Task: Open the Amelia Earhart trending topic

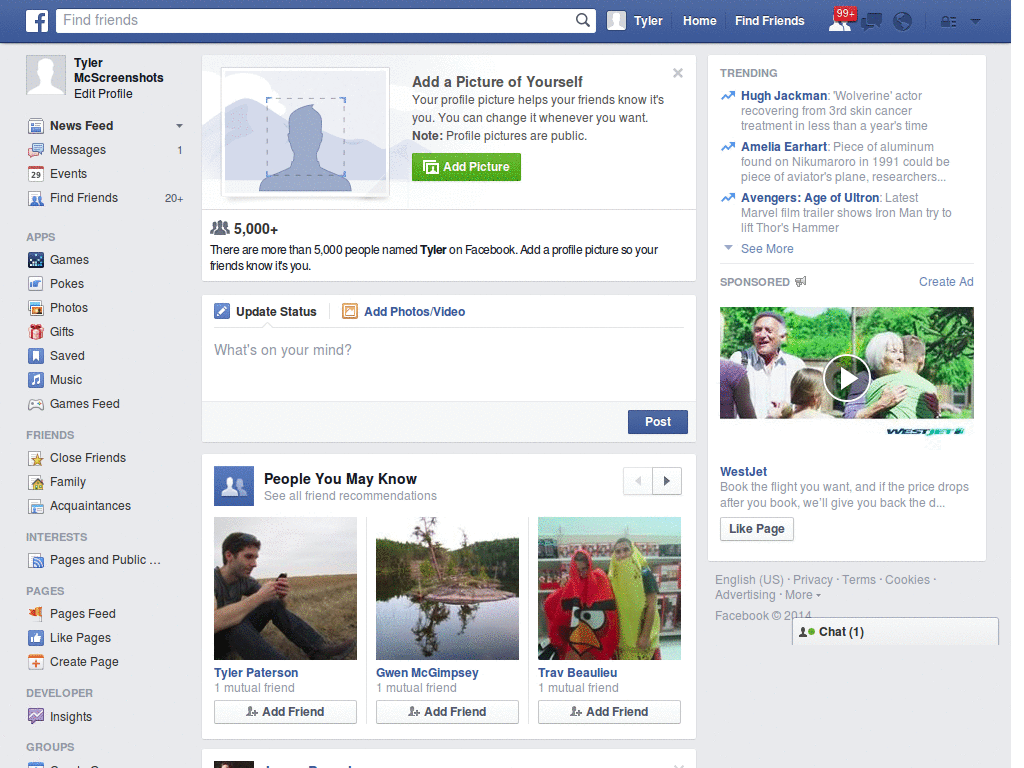Action: coord(784,147)
